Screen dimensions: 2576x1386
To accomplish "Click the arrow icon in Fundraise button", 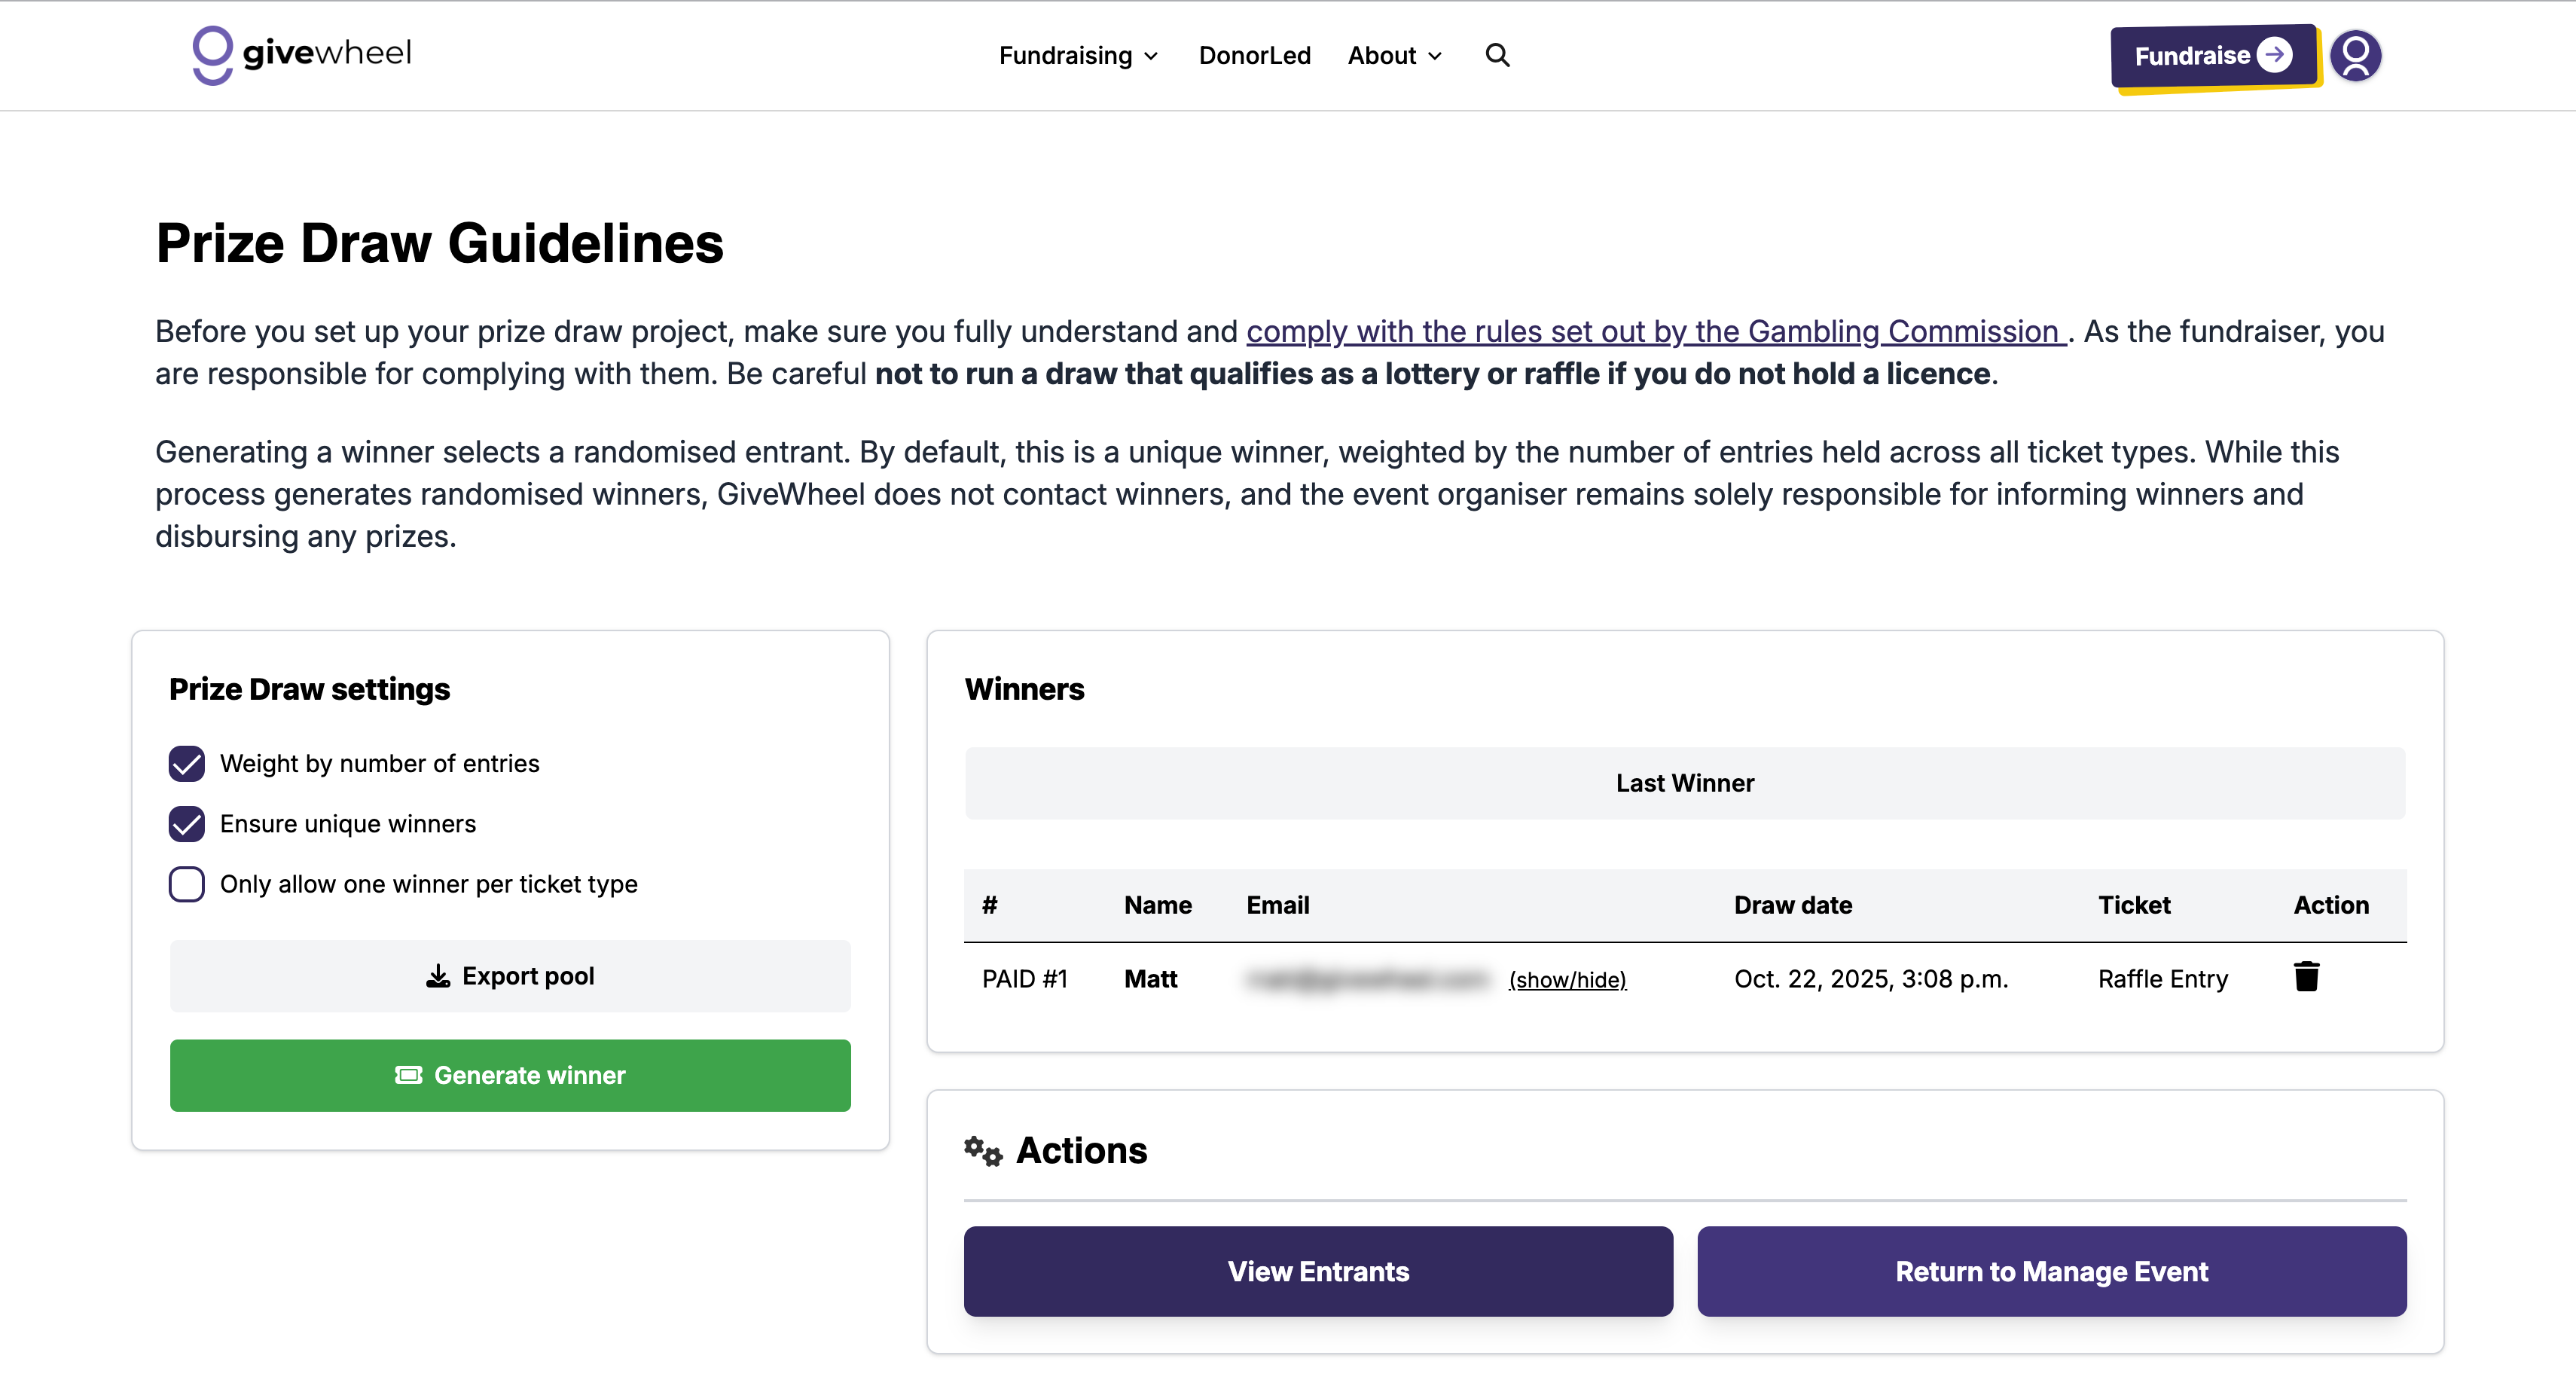I will tap(2275, 55).
